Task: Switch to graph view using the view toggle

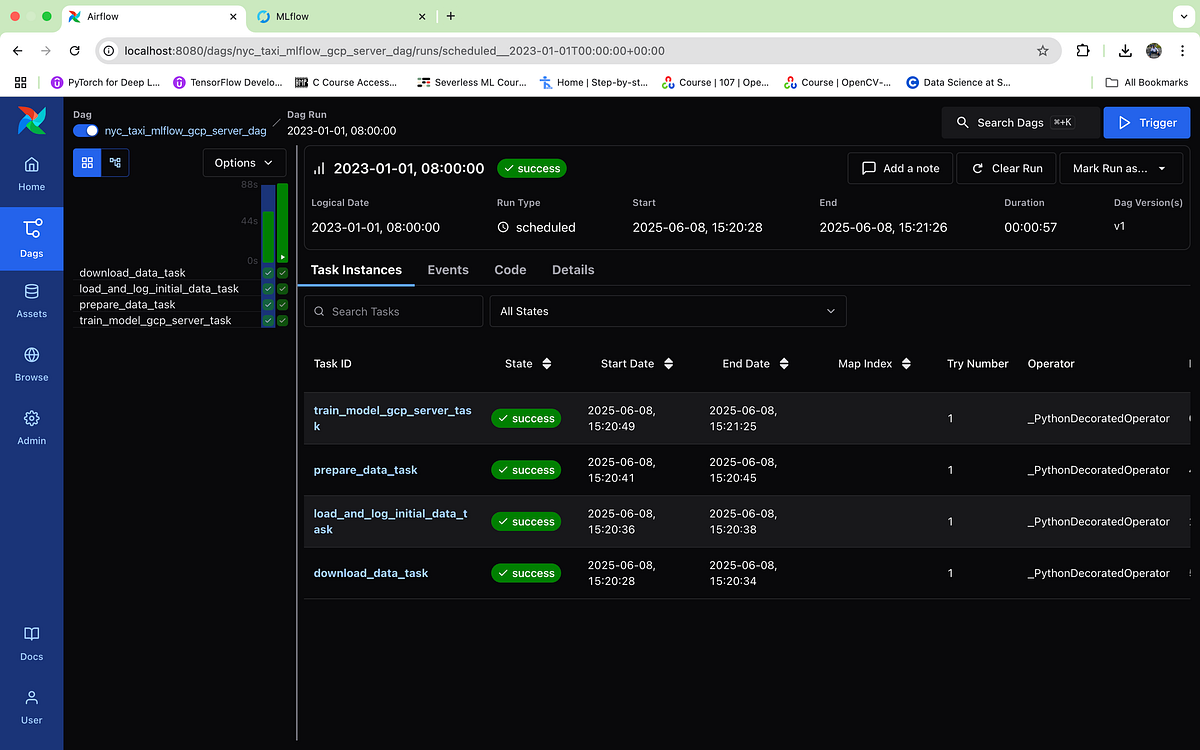Action: click(113, 162)
